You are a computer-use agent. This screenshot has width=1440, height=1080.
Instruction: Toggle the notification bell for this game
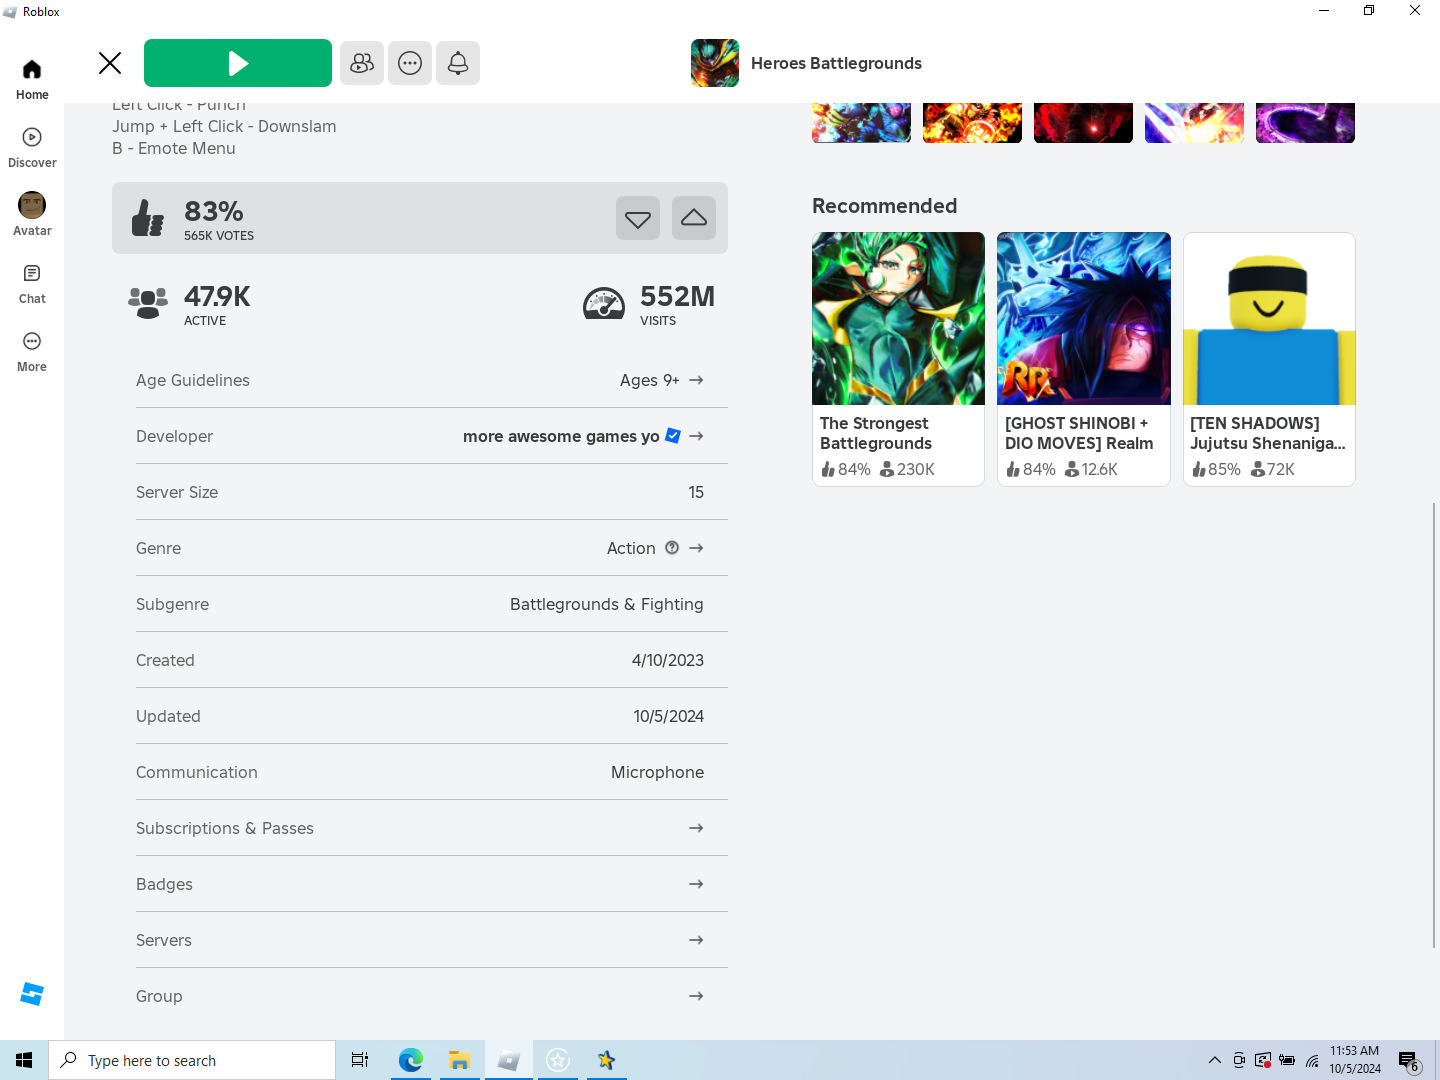coord(458,63)
